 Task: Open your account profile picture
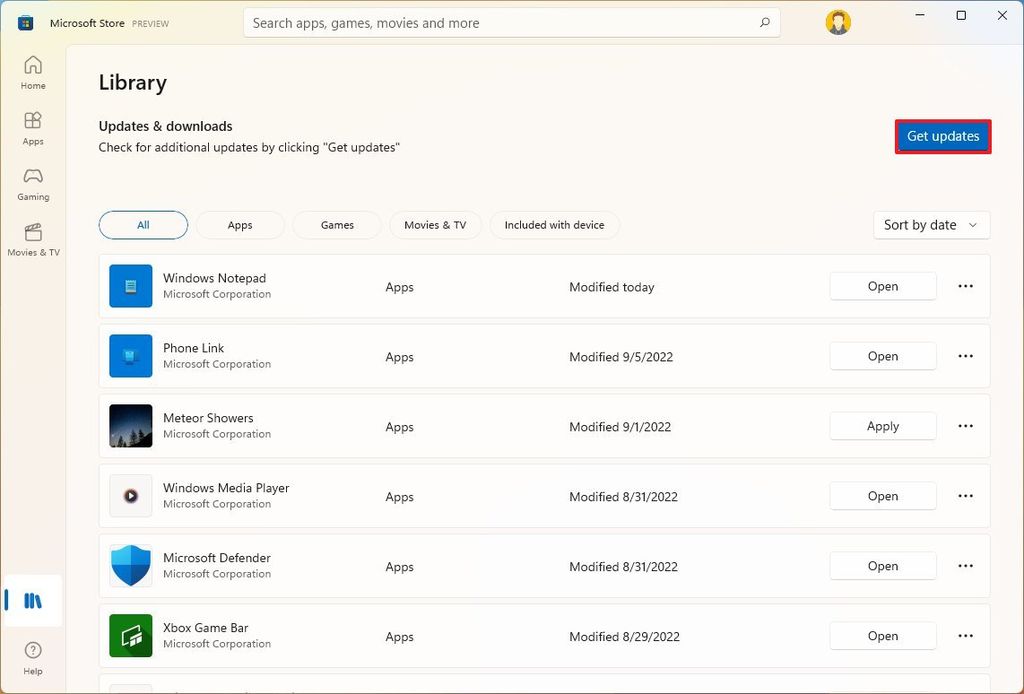[837, 21]
